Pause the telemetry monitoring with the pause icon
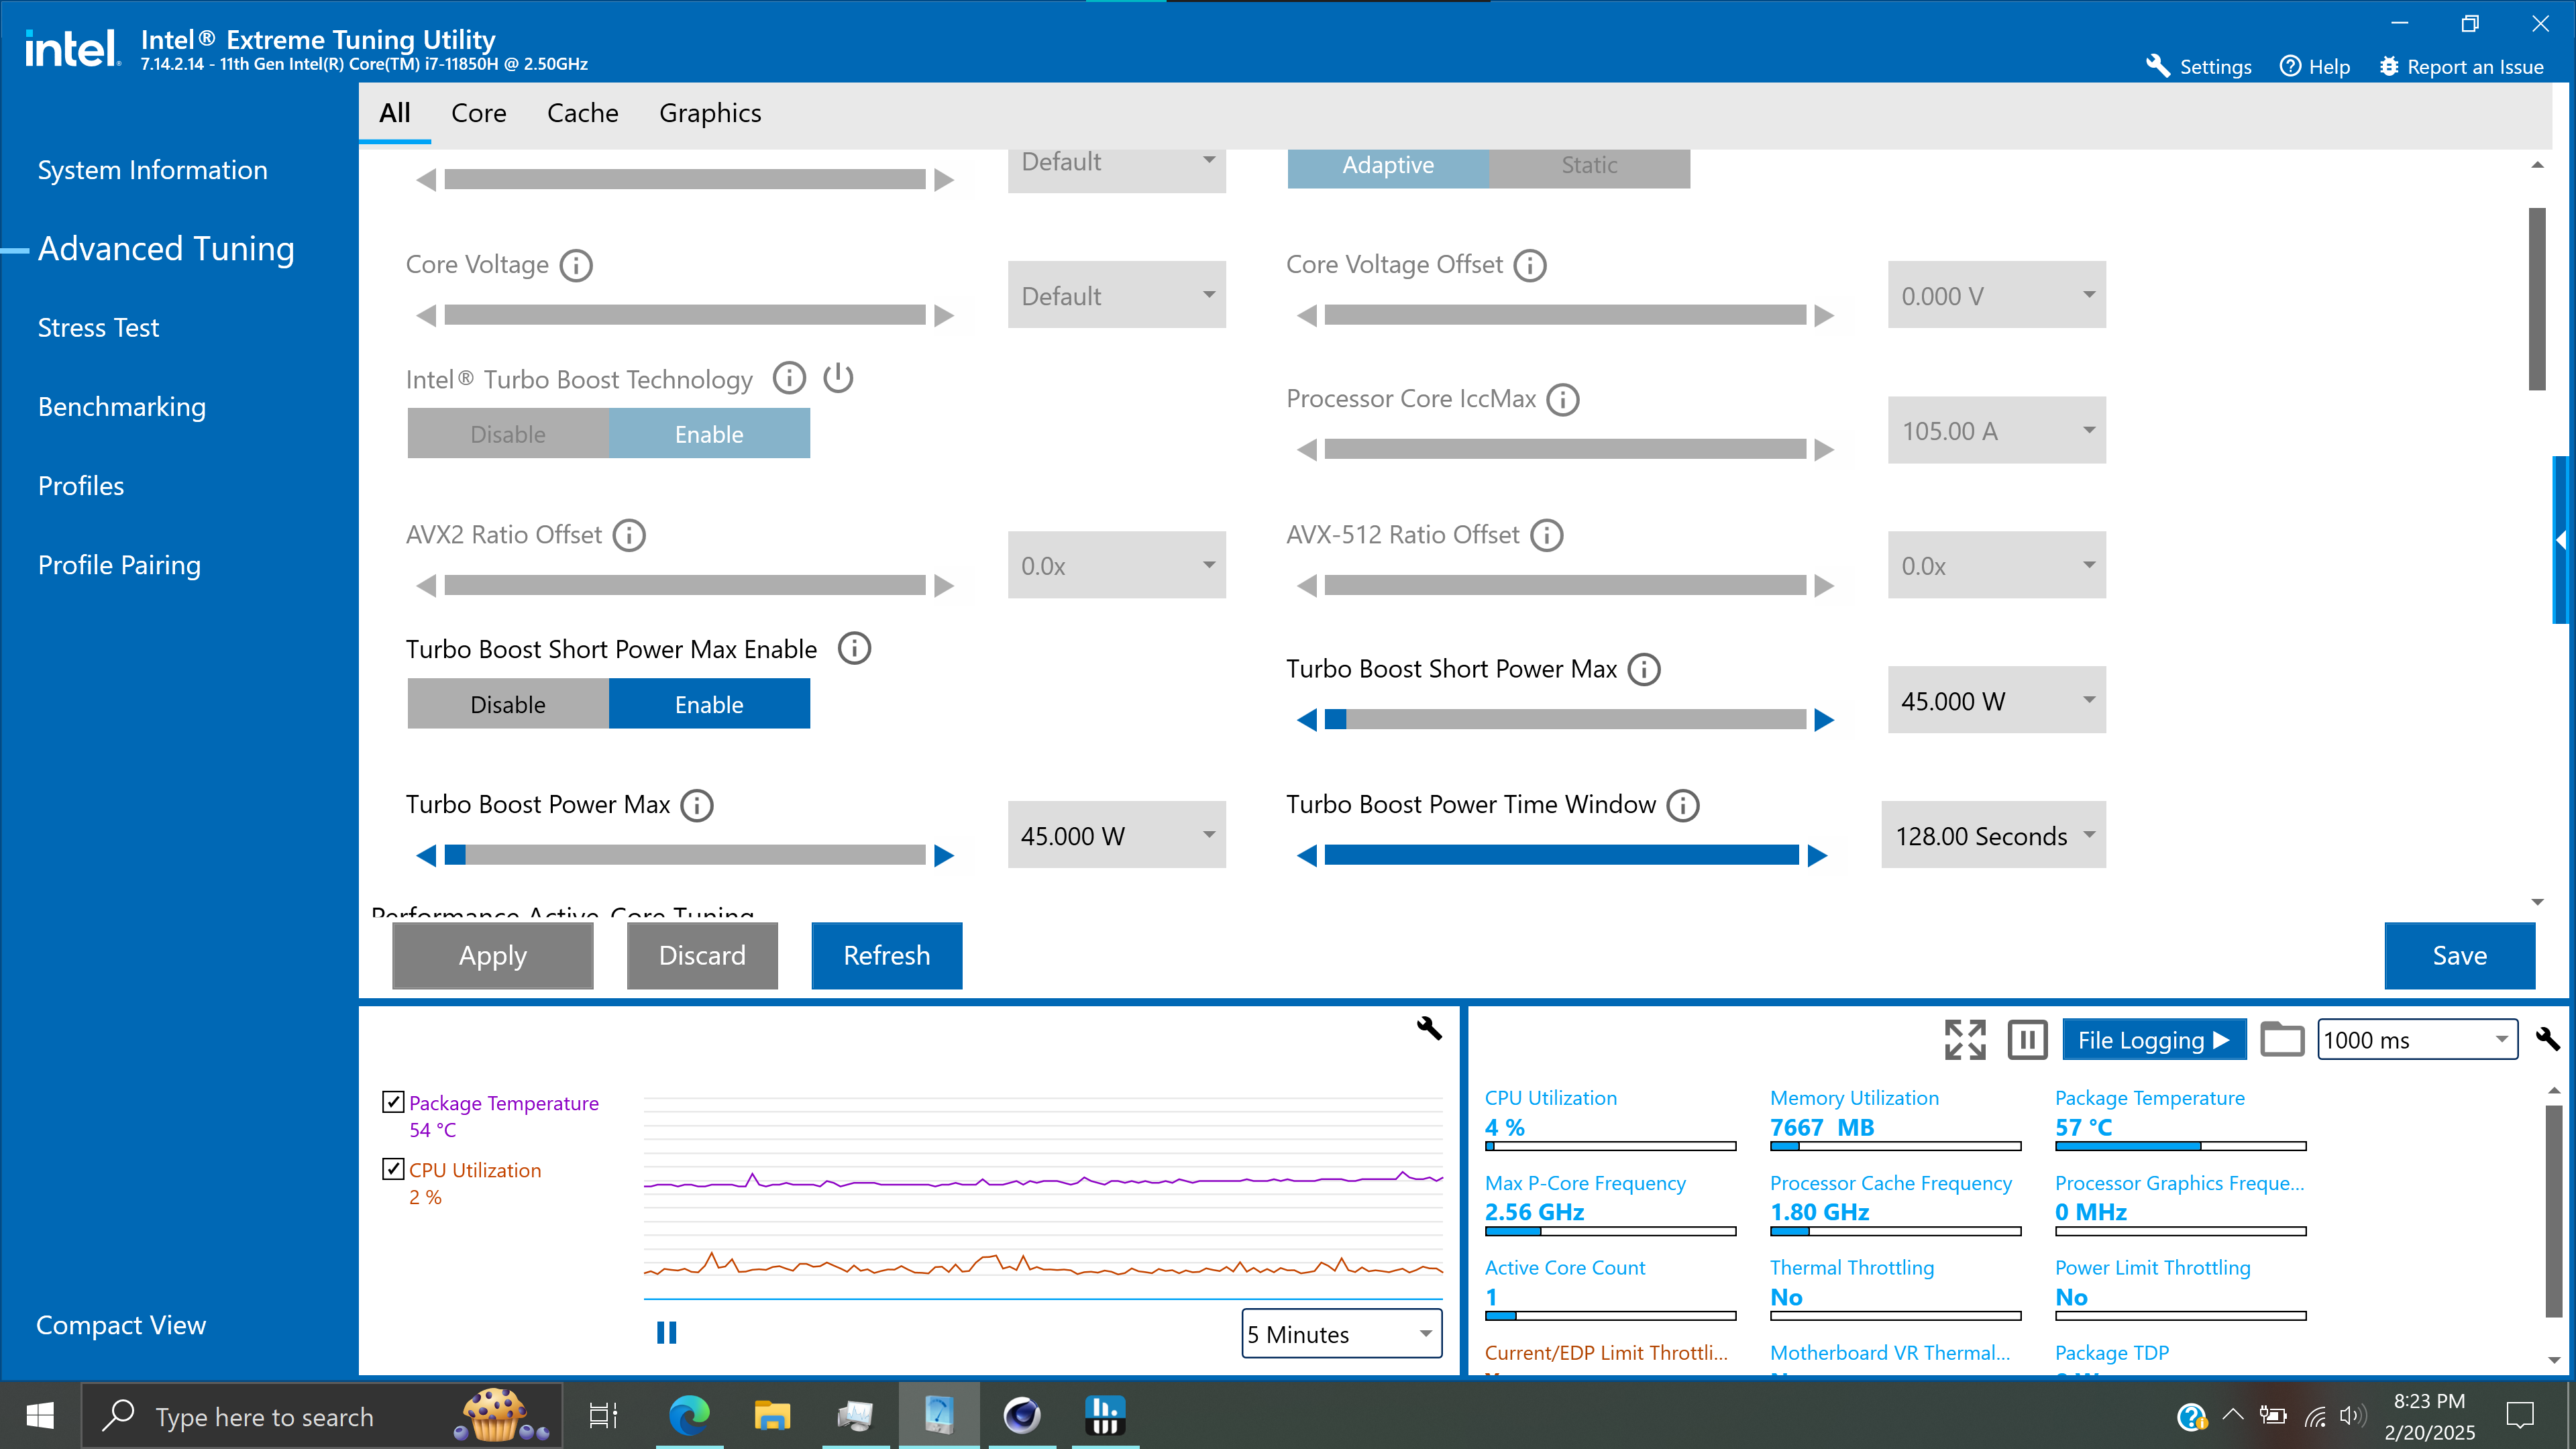 (2027, 1039)
